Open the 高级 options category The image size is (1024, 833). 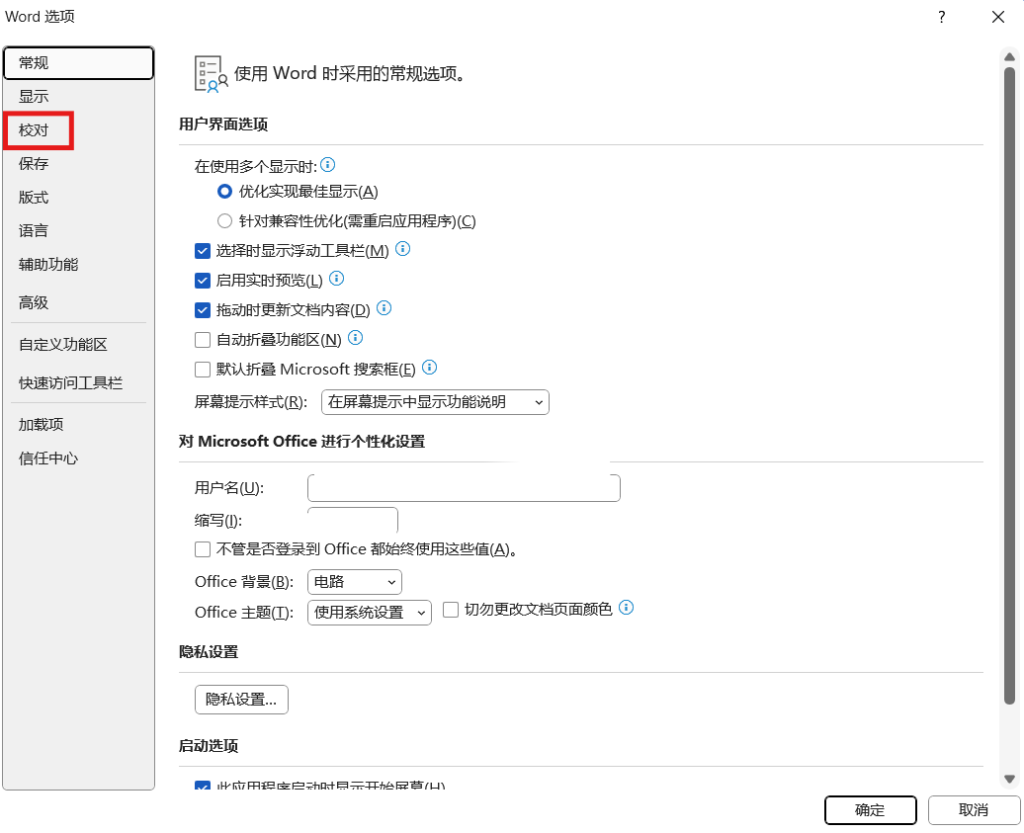(x=34, y=302)
